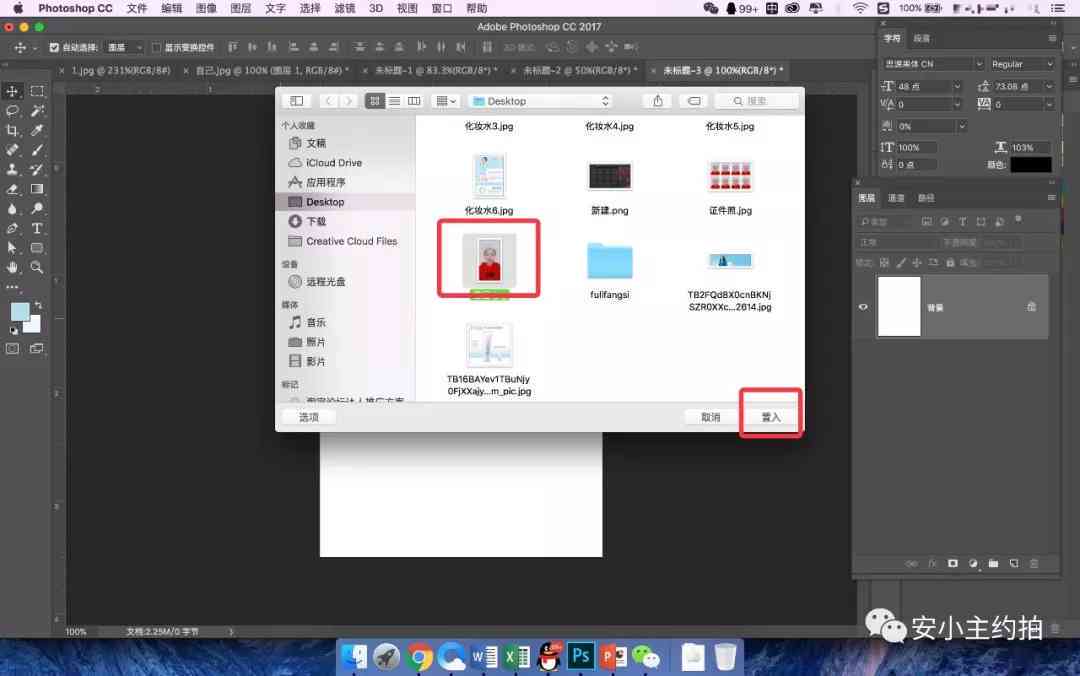Select the Crop tool

12,130
